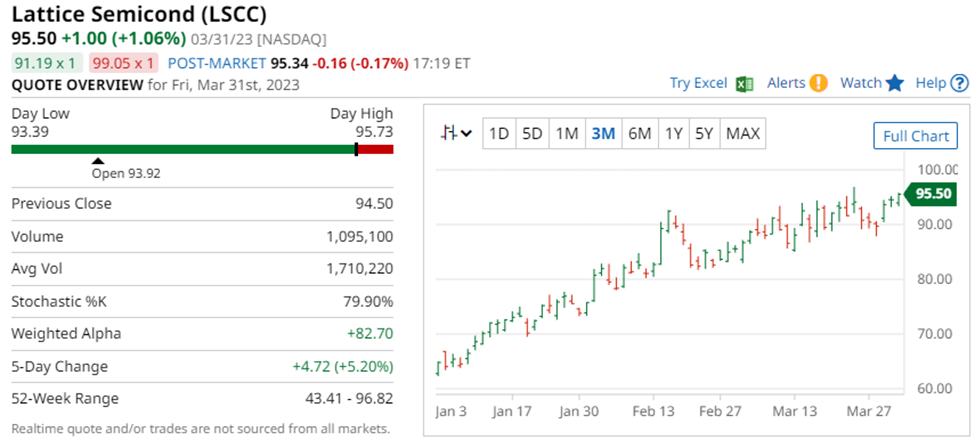Click the blue Watch star icon
Viewport: 975px width, 440px height.
pos(895,83)
